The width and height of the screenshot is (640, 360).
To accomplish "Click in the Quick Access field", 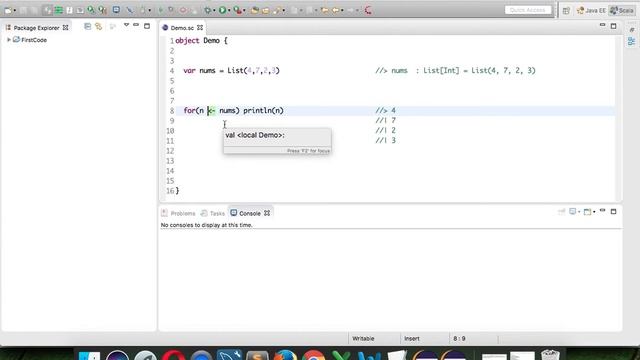I will [528, 10].
